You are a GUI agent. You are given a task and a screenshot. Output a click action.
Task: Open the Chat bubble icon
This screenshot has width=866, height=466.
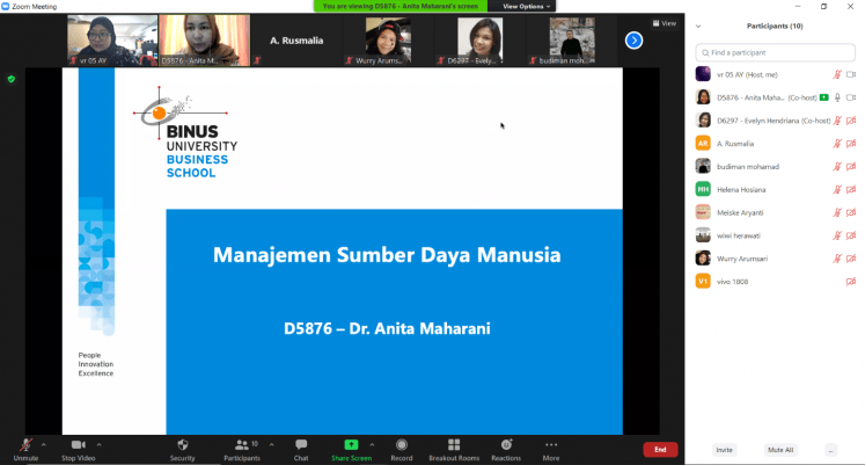(301, 444)
